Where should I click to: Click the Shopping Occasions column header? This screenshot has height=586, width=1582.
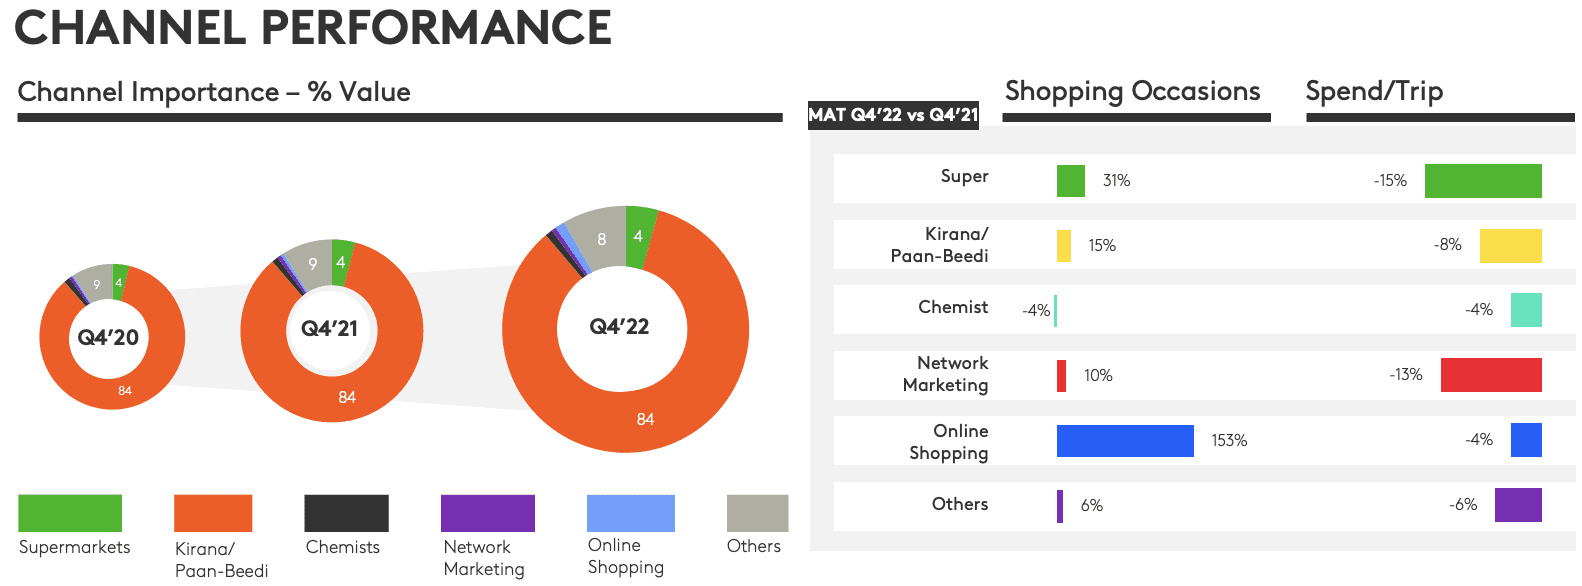pyautogui.click(x=1132, y=91)
